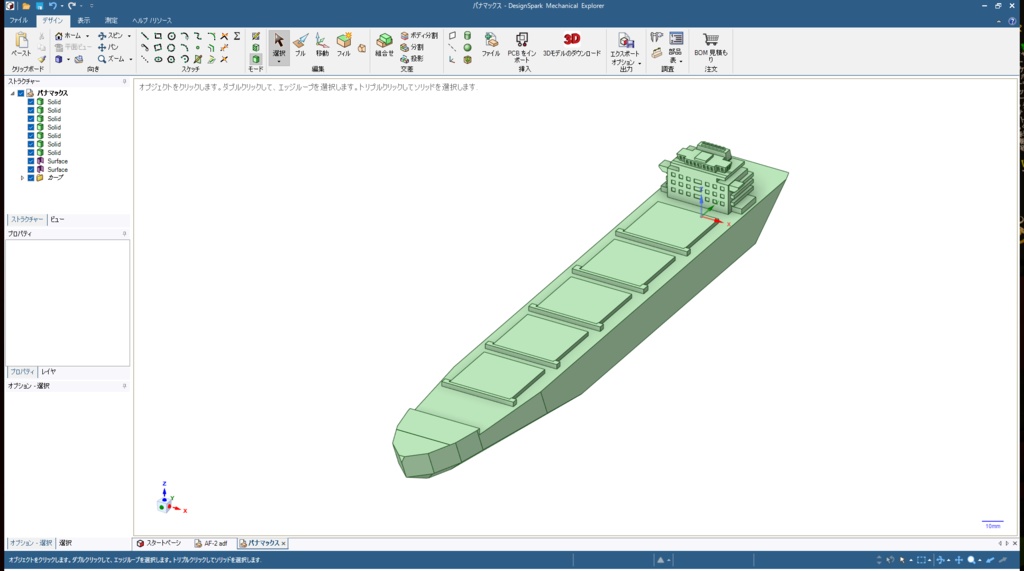Viewport: 1024px width, 571px height.
Task: Collapse the パナマックス tree node
Action: [x=12, y=93]
